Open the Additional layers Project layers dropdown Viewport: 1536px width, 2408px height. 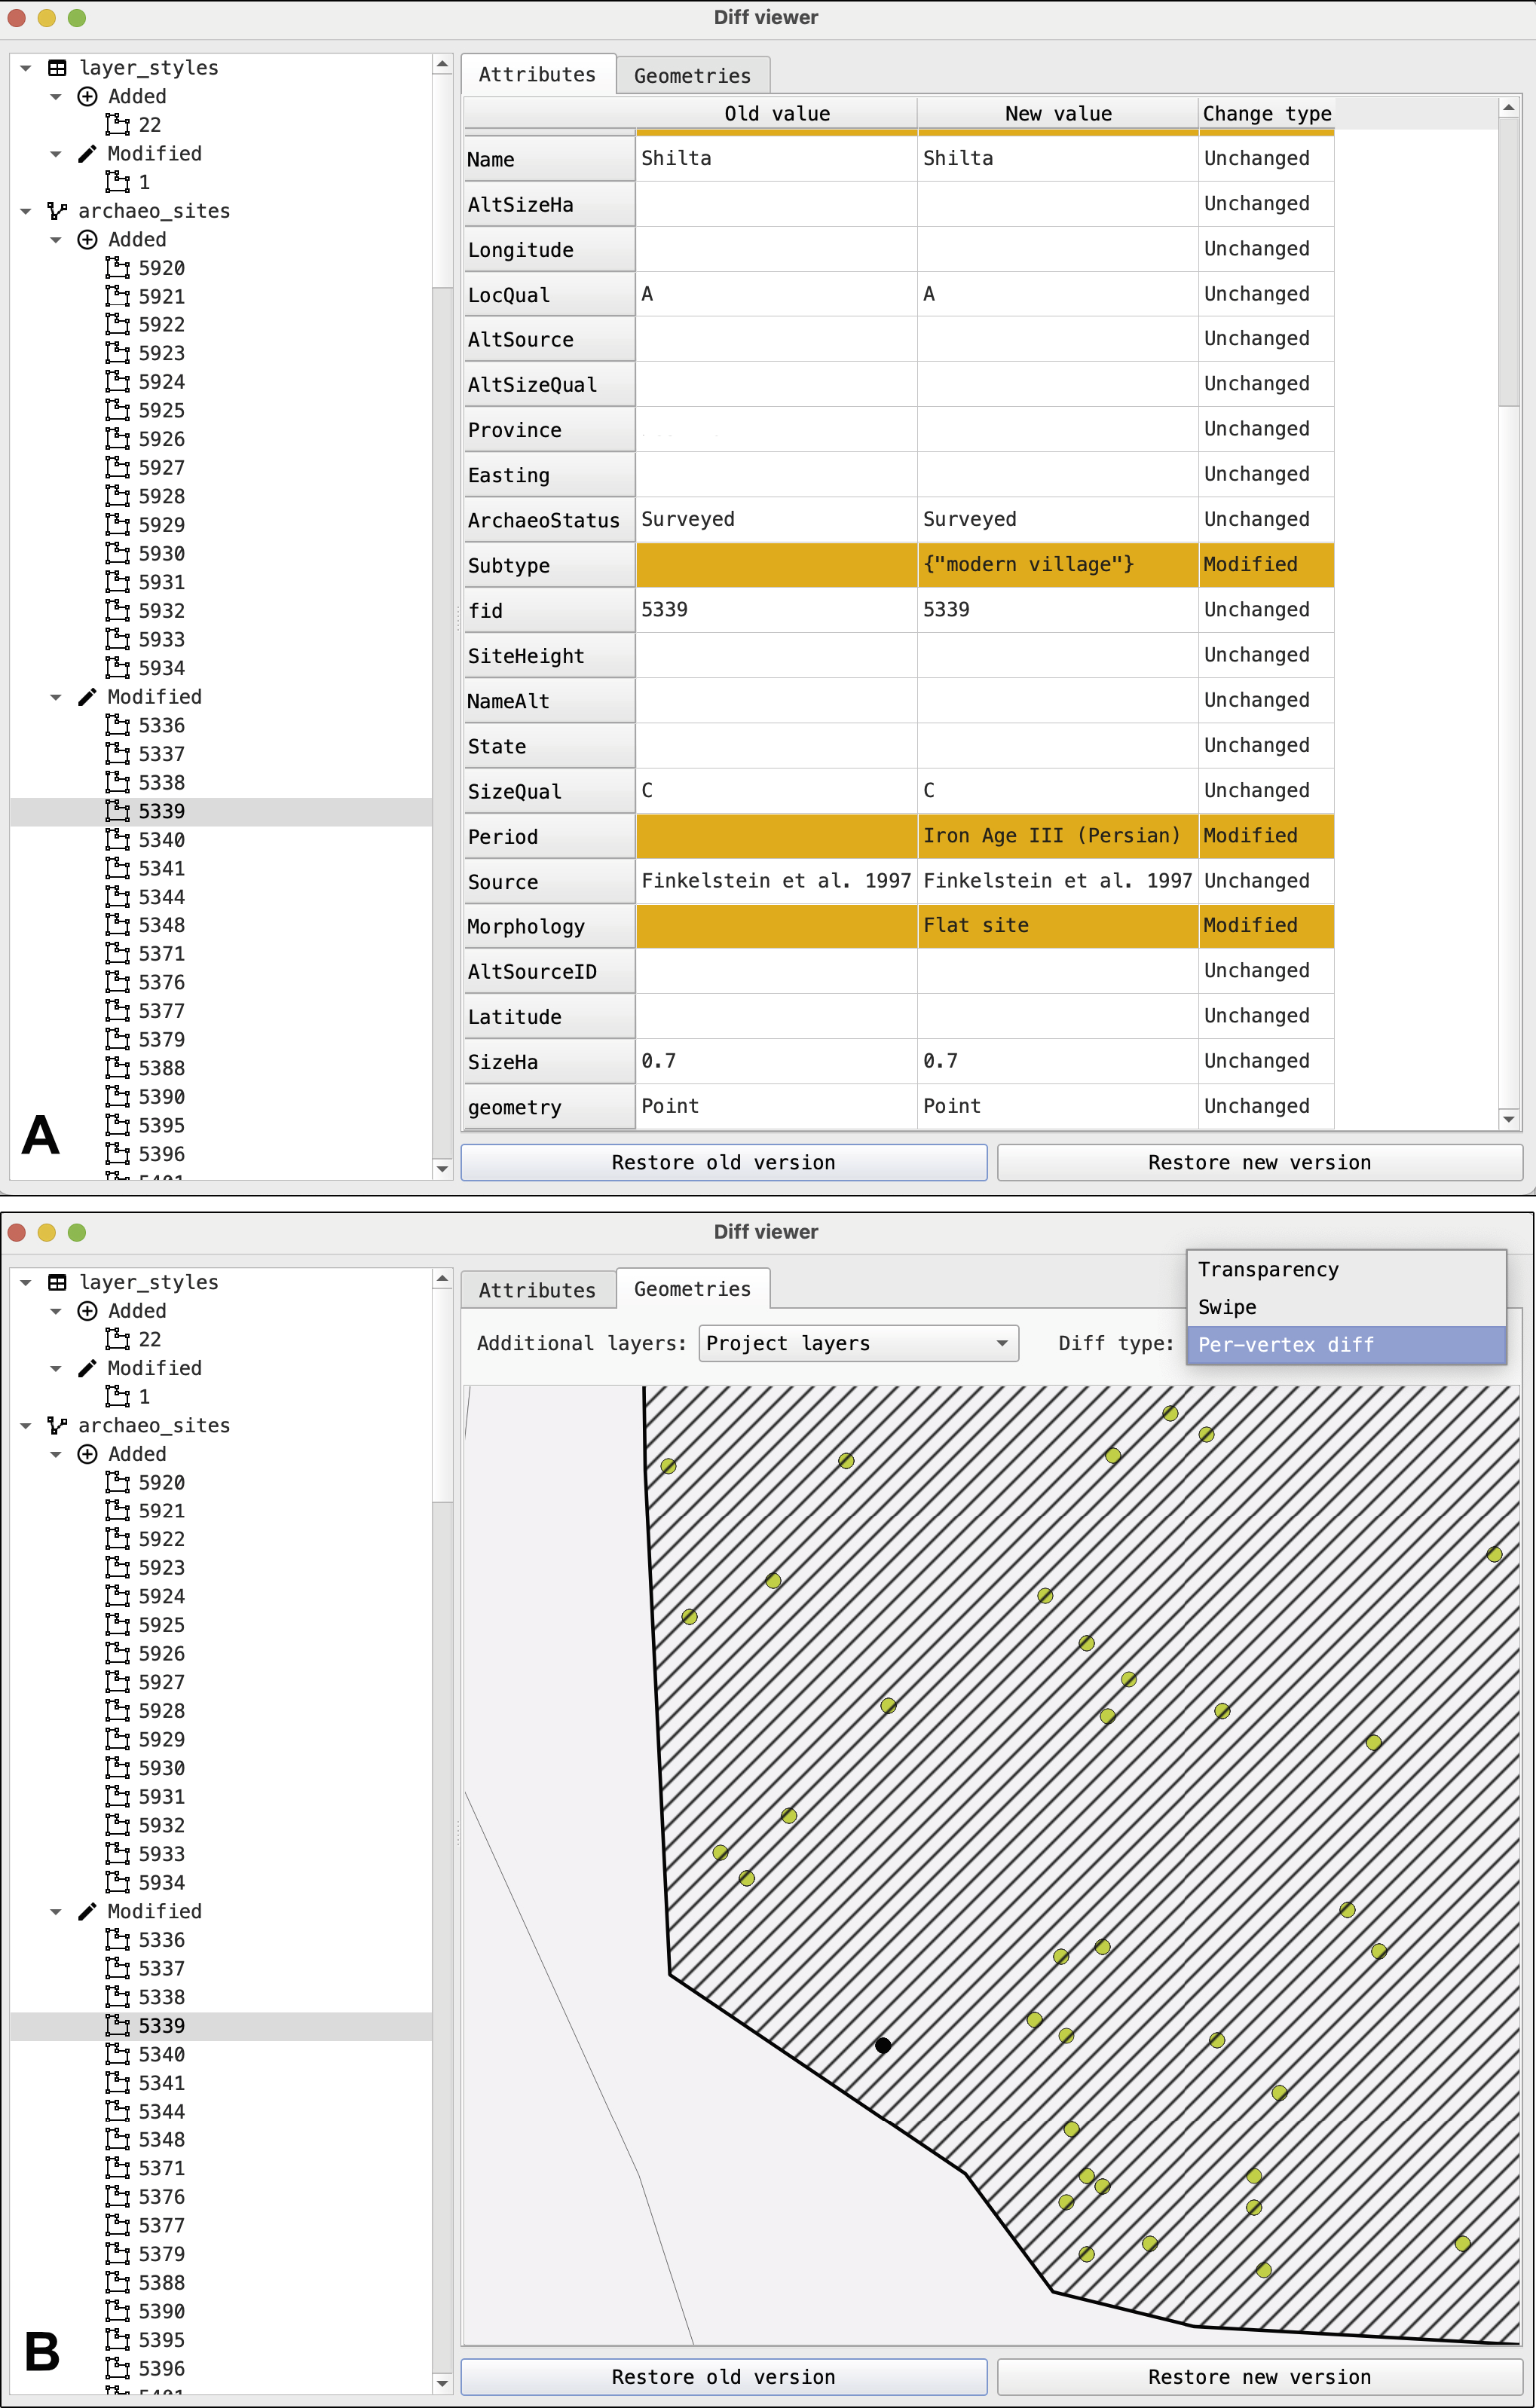859,1343
